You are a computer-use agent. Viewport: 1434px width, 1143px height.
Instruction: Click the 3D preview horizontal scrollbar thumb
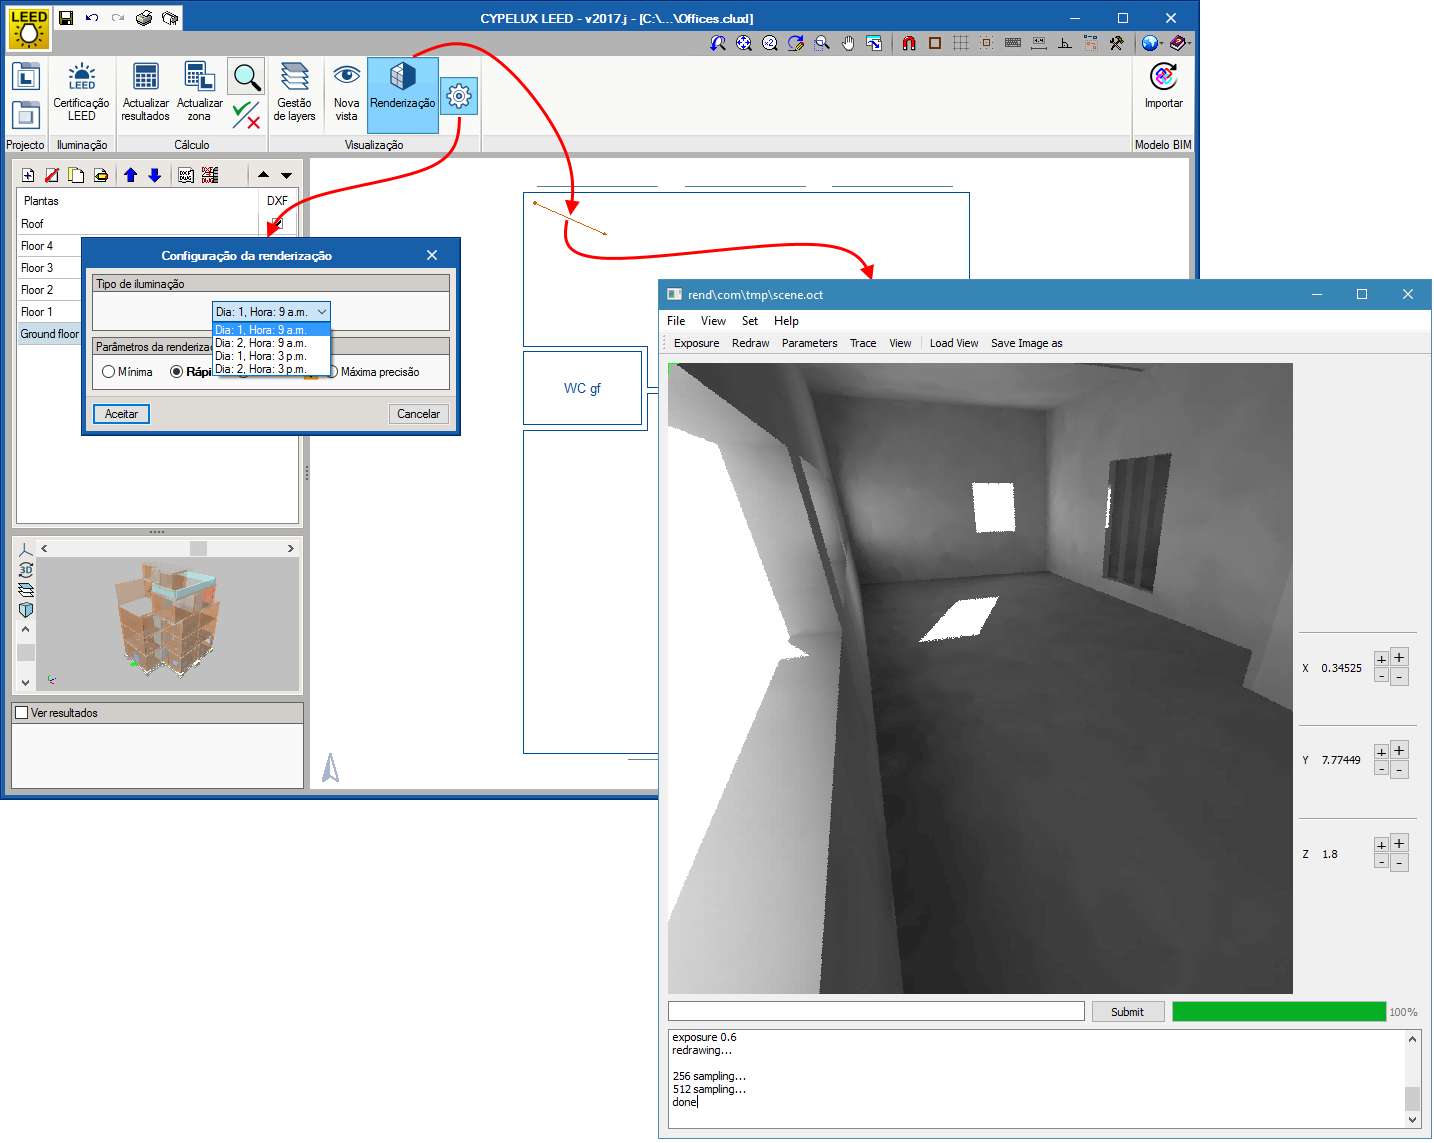click(x=198, y=548)
